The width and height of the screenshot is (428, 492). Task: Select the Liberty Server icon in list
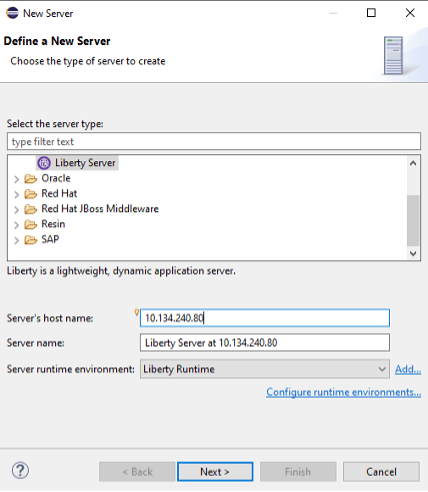pyautogui.click(x=44, y=163)
